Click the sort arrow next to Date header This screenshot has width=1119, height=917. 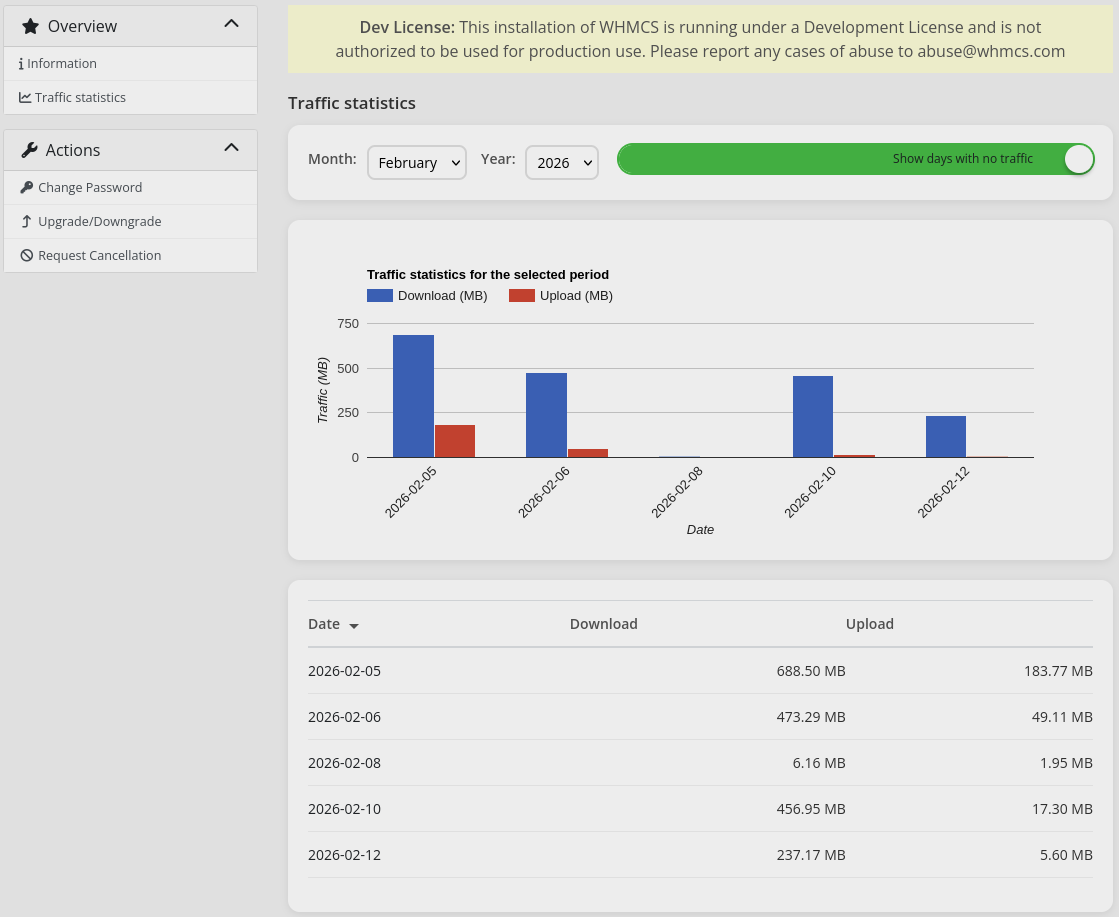(x=354, y=626)
